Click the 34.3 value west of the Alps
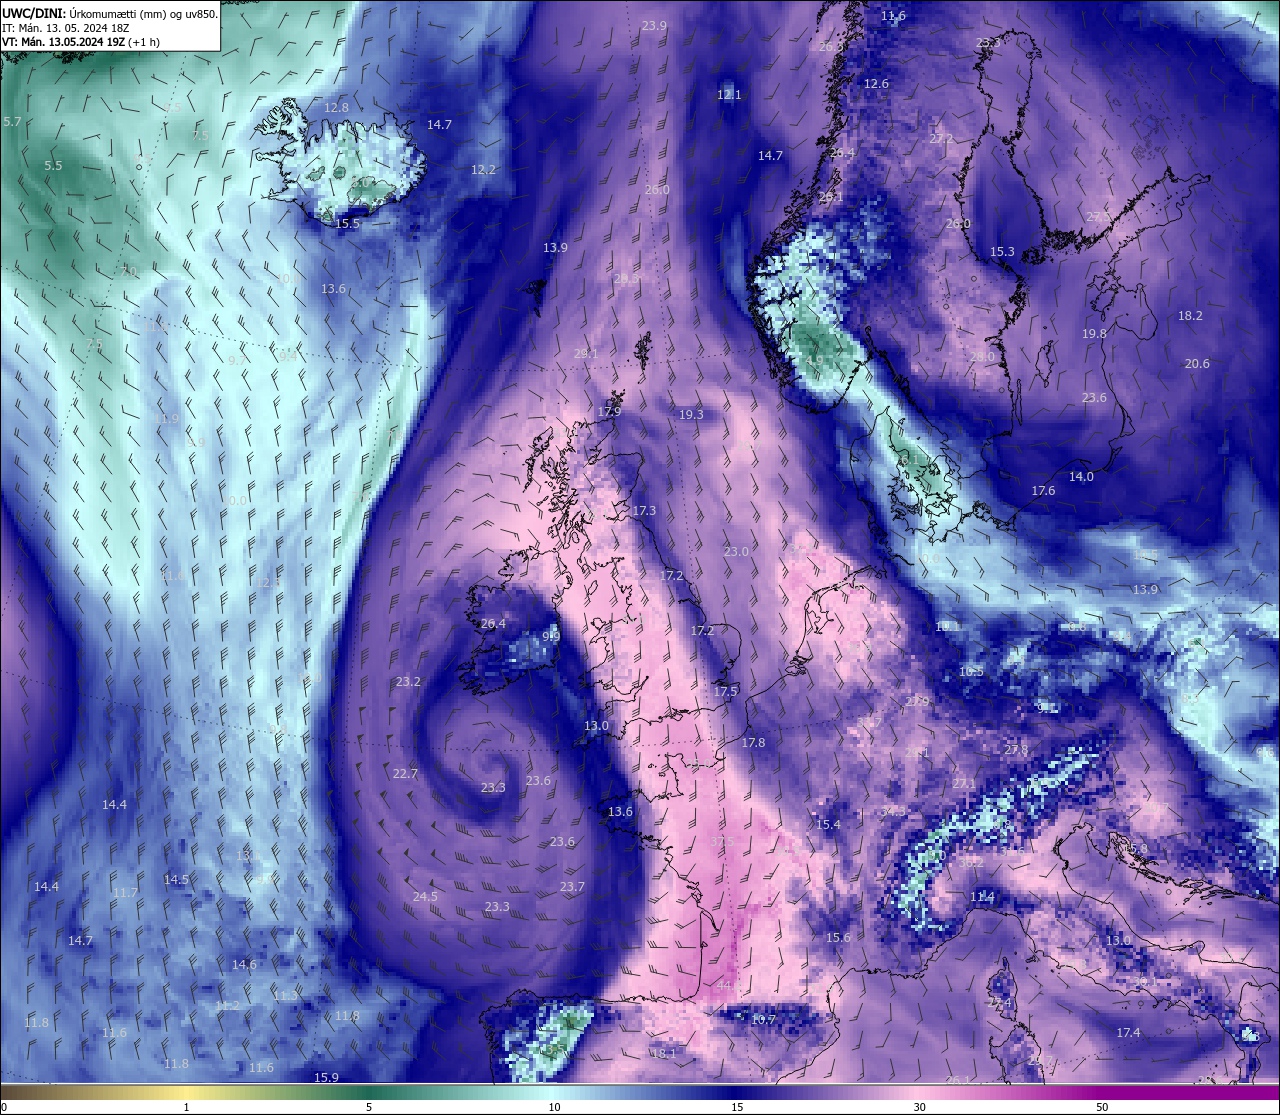1280x1115 pixels. click(x=893, y=811)
